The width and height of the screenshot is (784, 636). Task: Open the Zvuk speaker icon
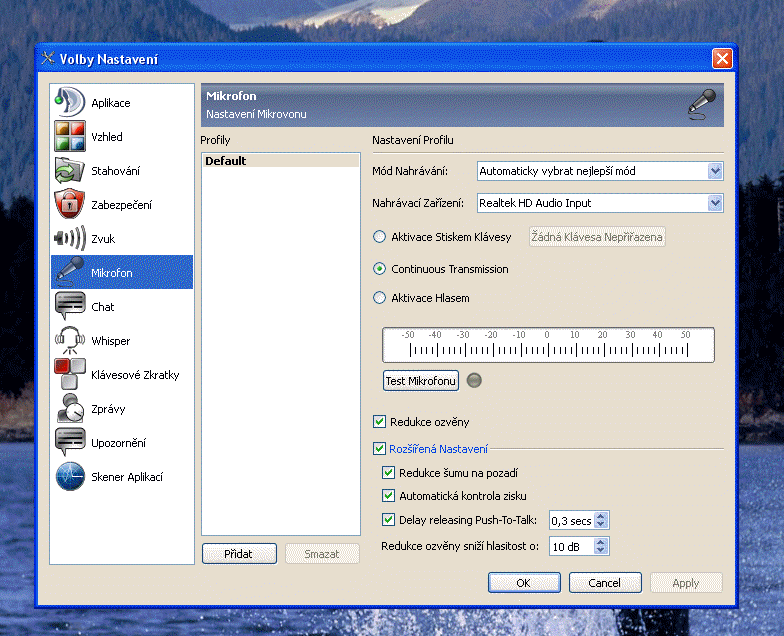coord(70,239)
